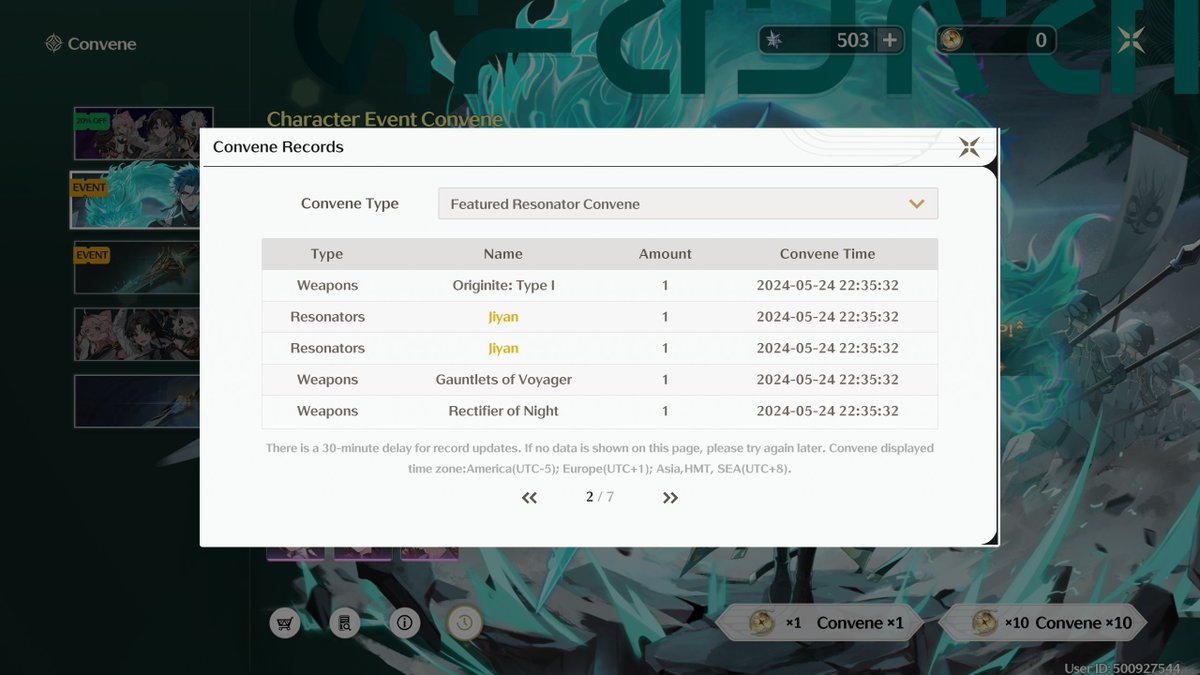Click the Convene Records title
This screenshot has height=675, width=1200.
(x=278, y=147)
